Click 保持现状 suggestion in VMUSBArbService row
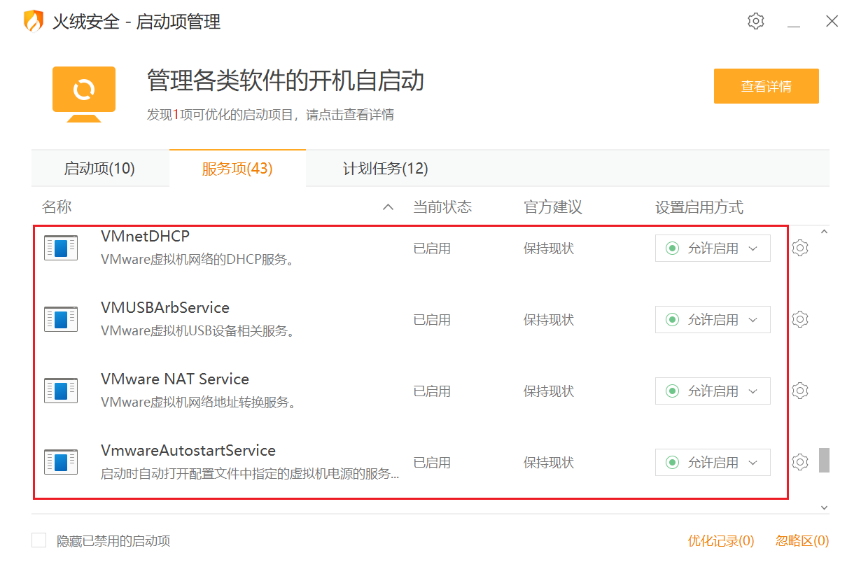Viewport: 861px width, 567px height. [x=549, y=319]
